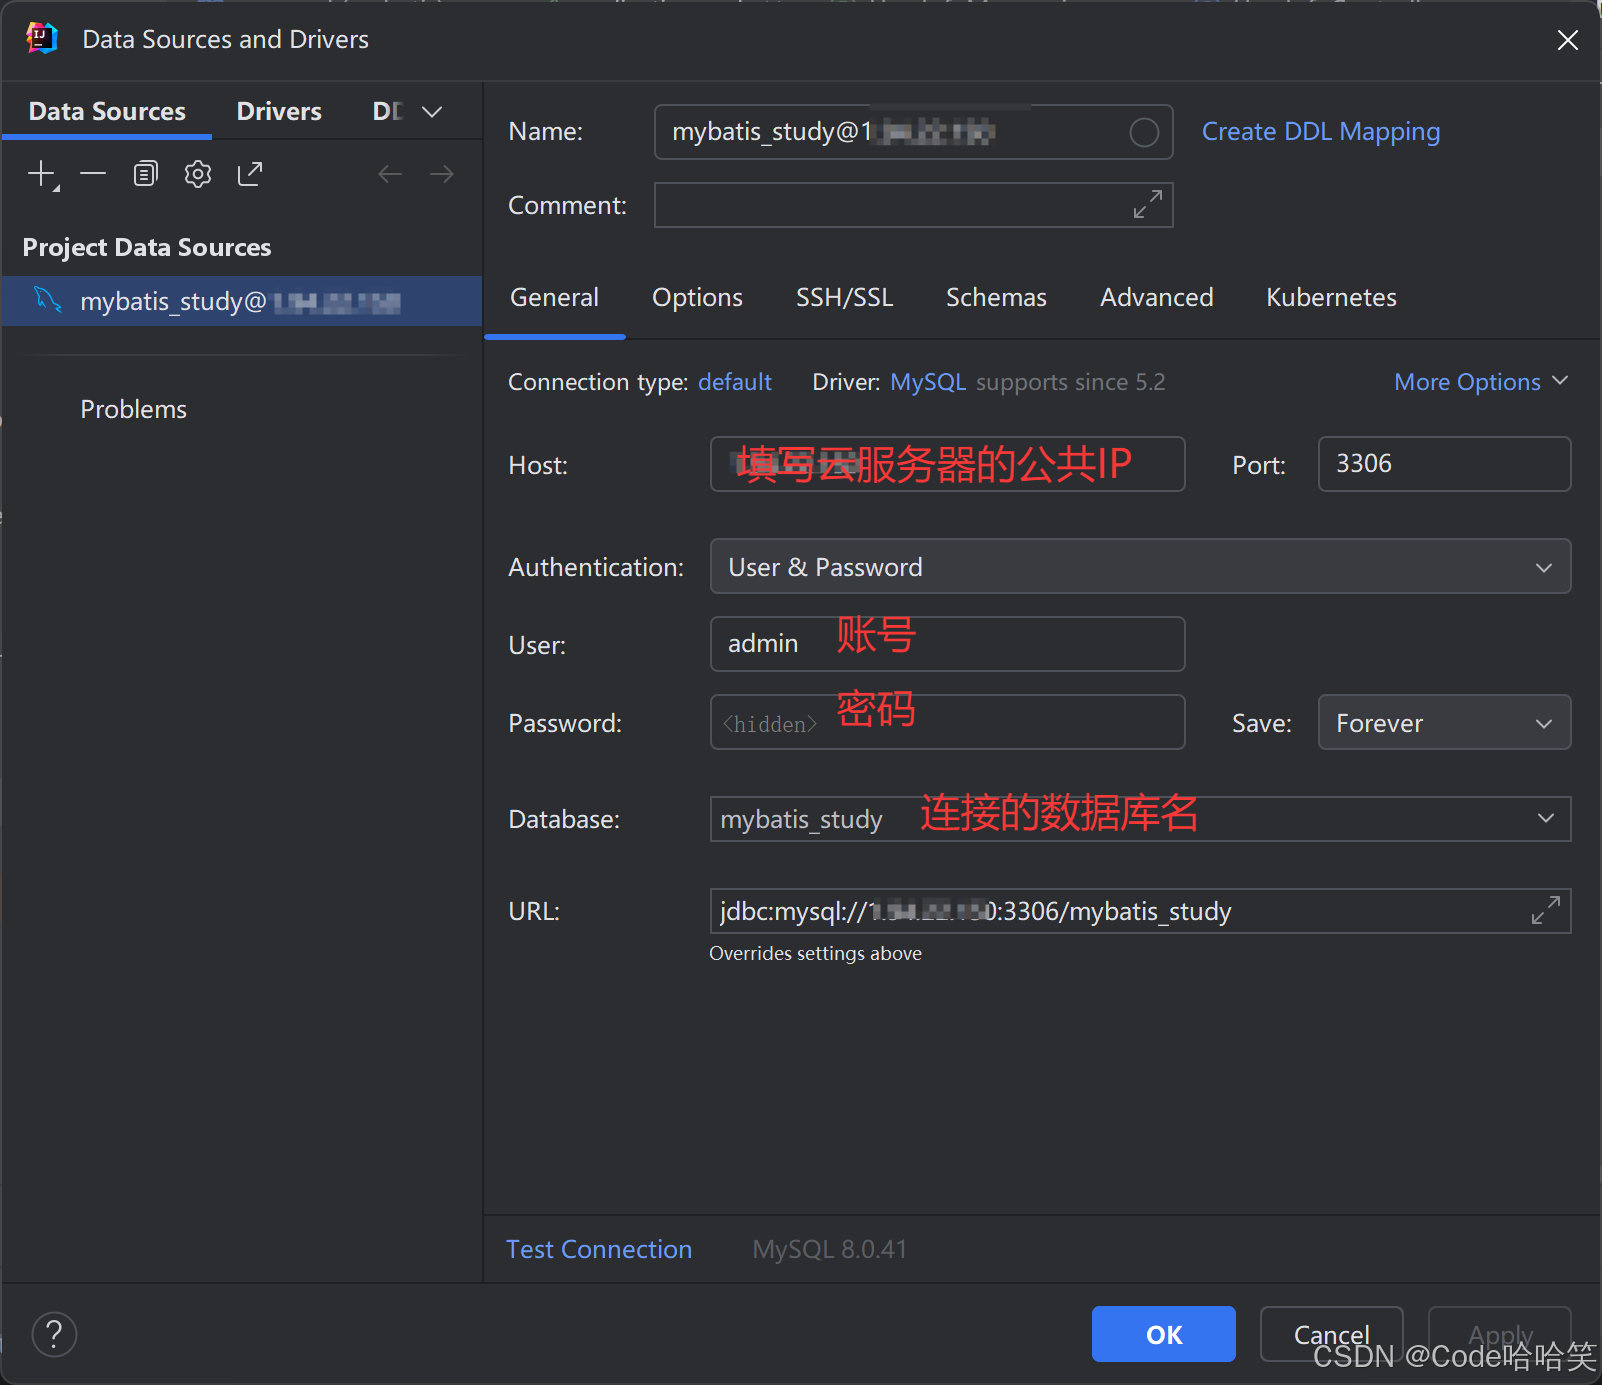Screen dimensions: 1602x1385
Task: Click the IntelliJ logo in title bar
Action: (x=42, y=39)
